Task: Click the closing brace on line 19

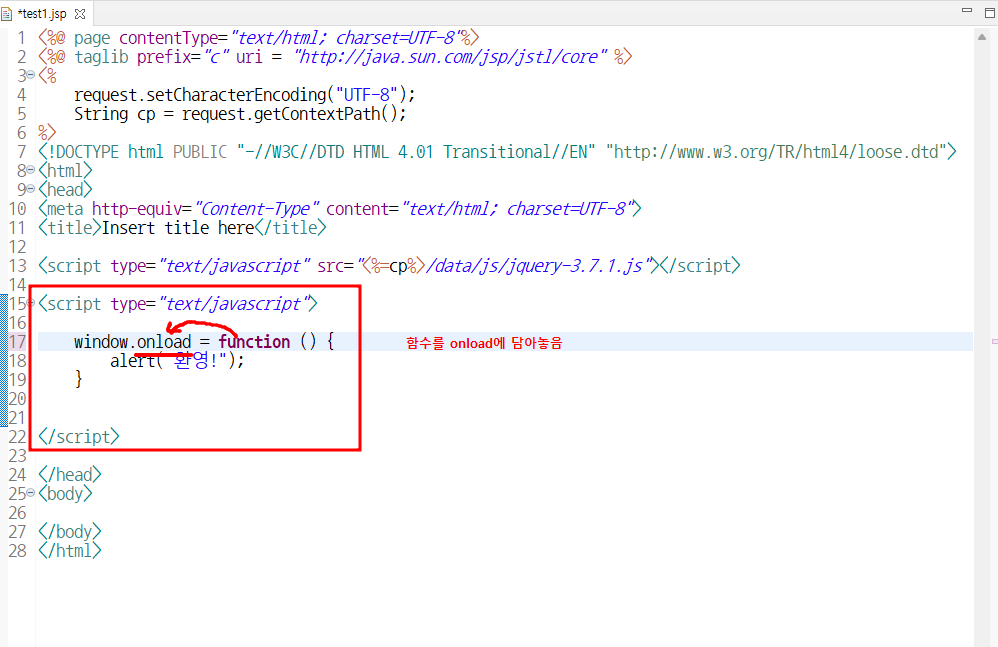Action: (78, 380)
